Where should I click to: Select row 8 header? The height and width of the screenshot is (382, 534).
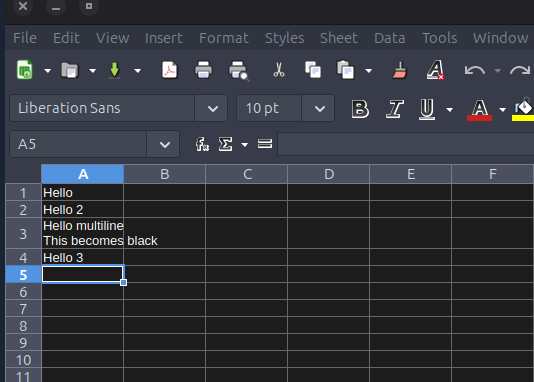23,325
